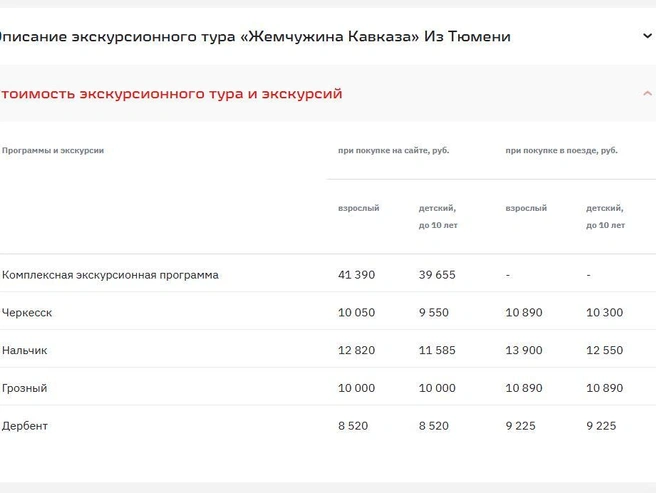Open the «Жемчужина Кавказа» description heading
Viewport: 656px width, 493px height.
(255, 36)
